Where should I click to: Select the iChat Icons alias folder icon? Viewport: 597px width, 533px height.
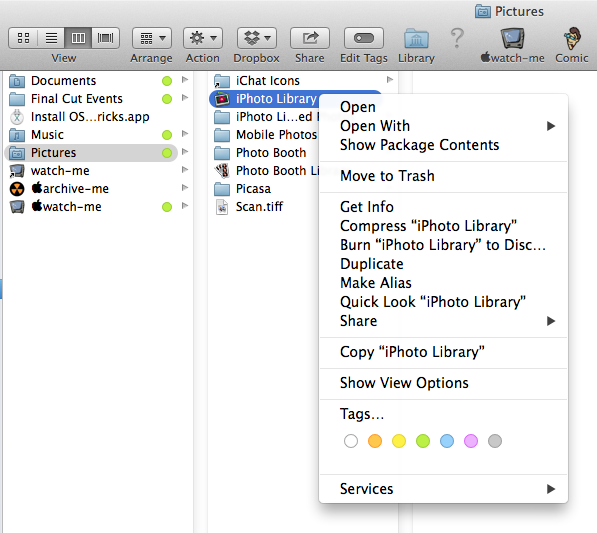point(222,81)
